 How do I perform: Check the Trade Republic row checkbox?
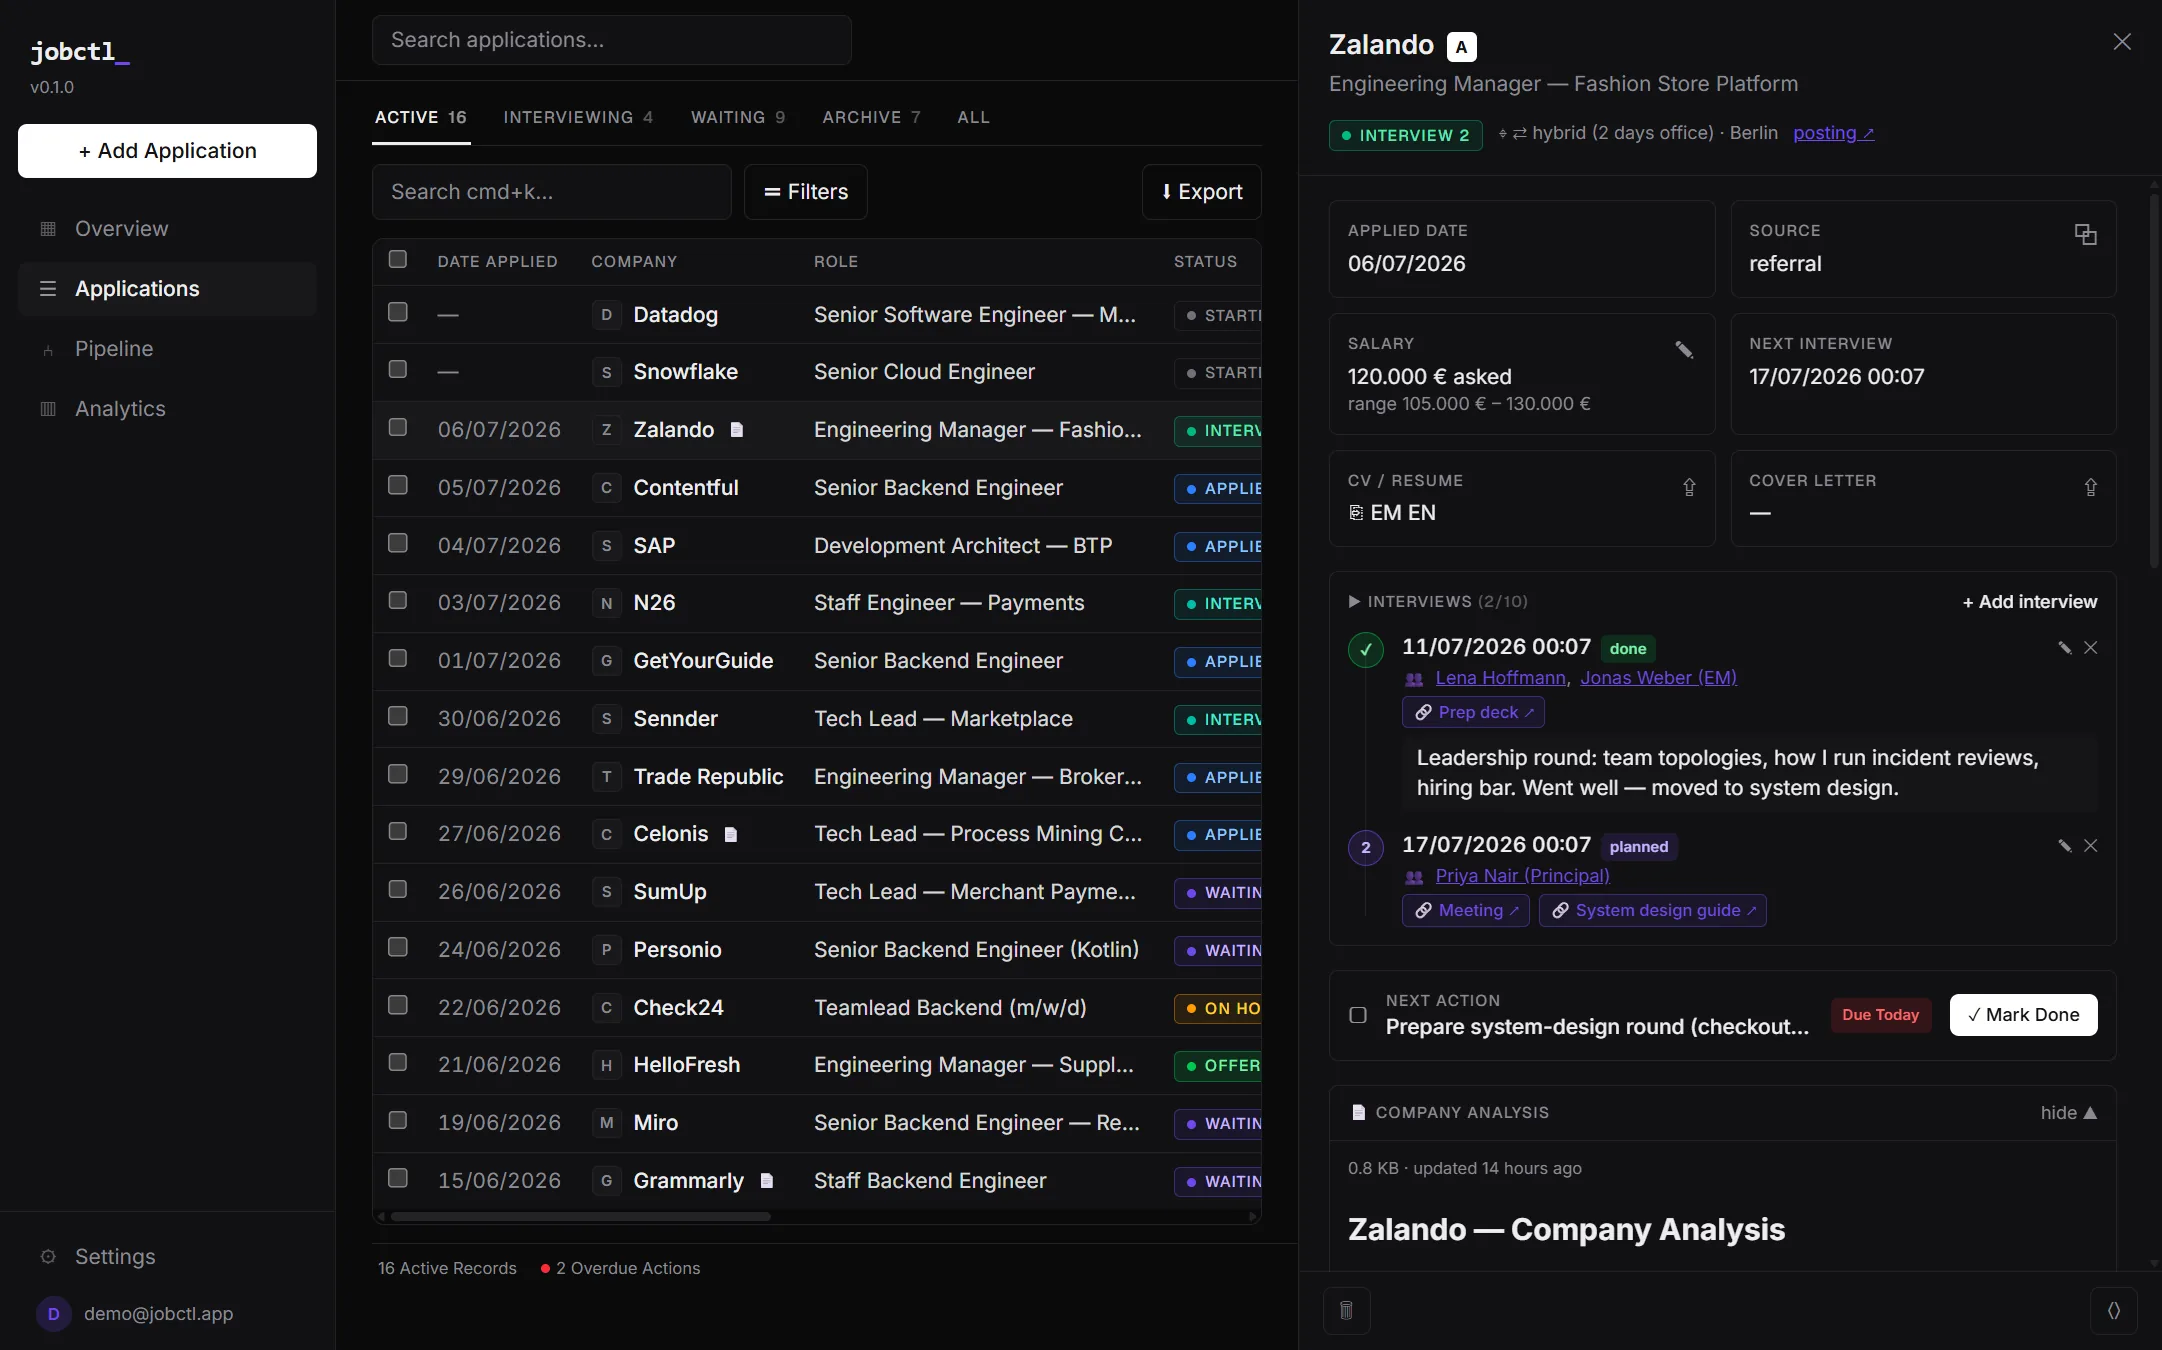398,774
